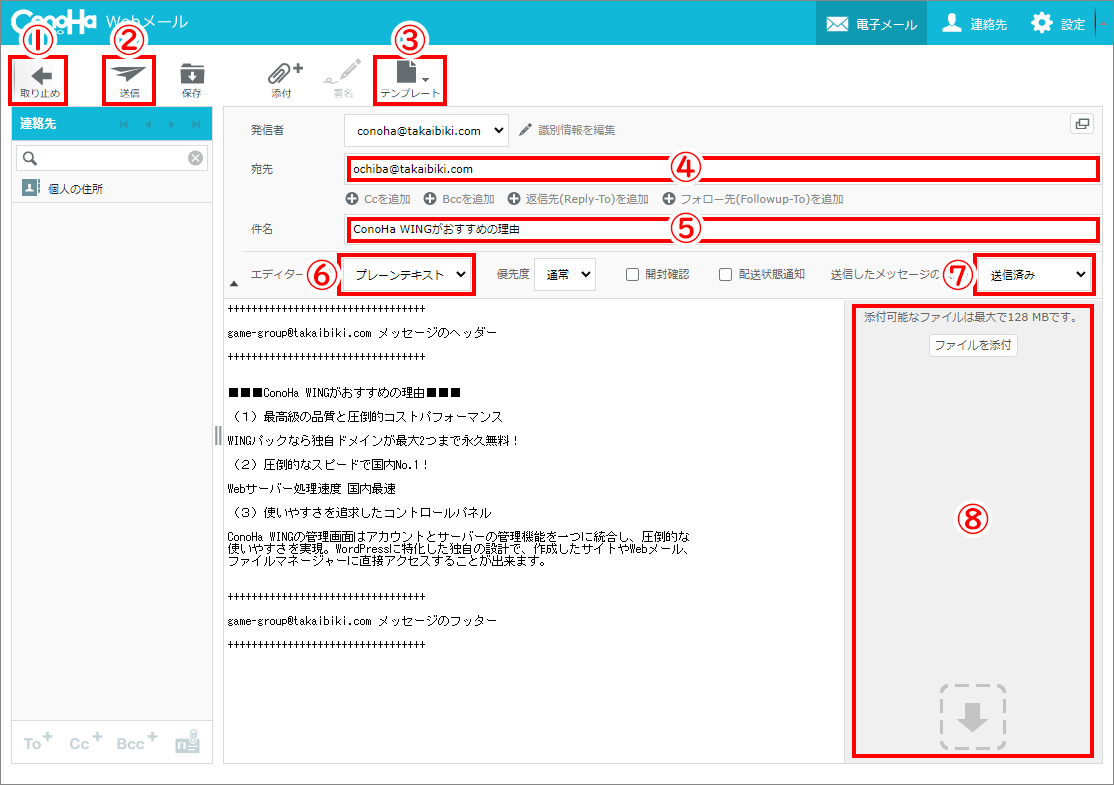
Task: Focus the contacts search box
Action: [x=112, y=158]
